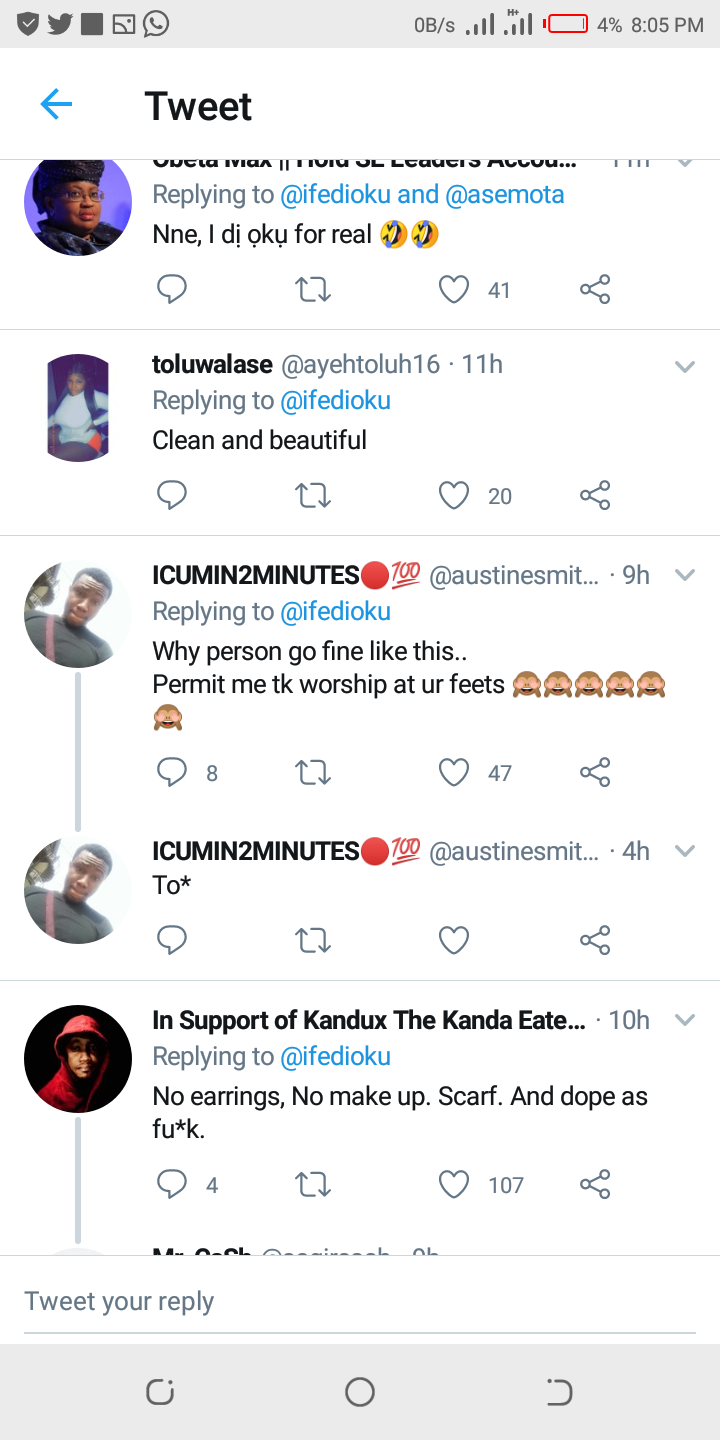Open @asemota mention link
The width and height of the screenshot is (720, 1440).
coord(504,194)
